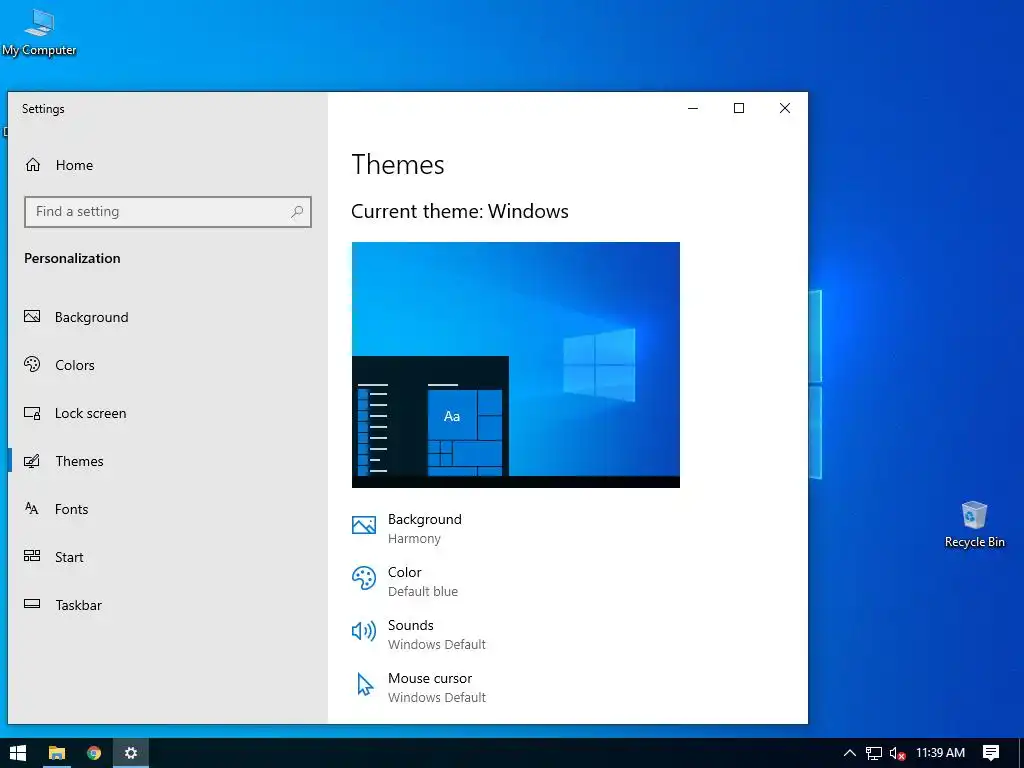Viewport: 1024px width, 768px height.
Task: Open the Lock screen settings page
Action: 167,413
